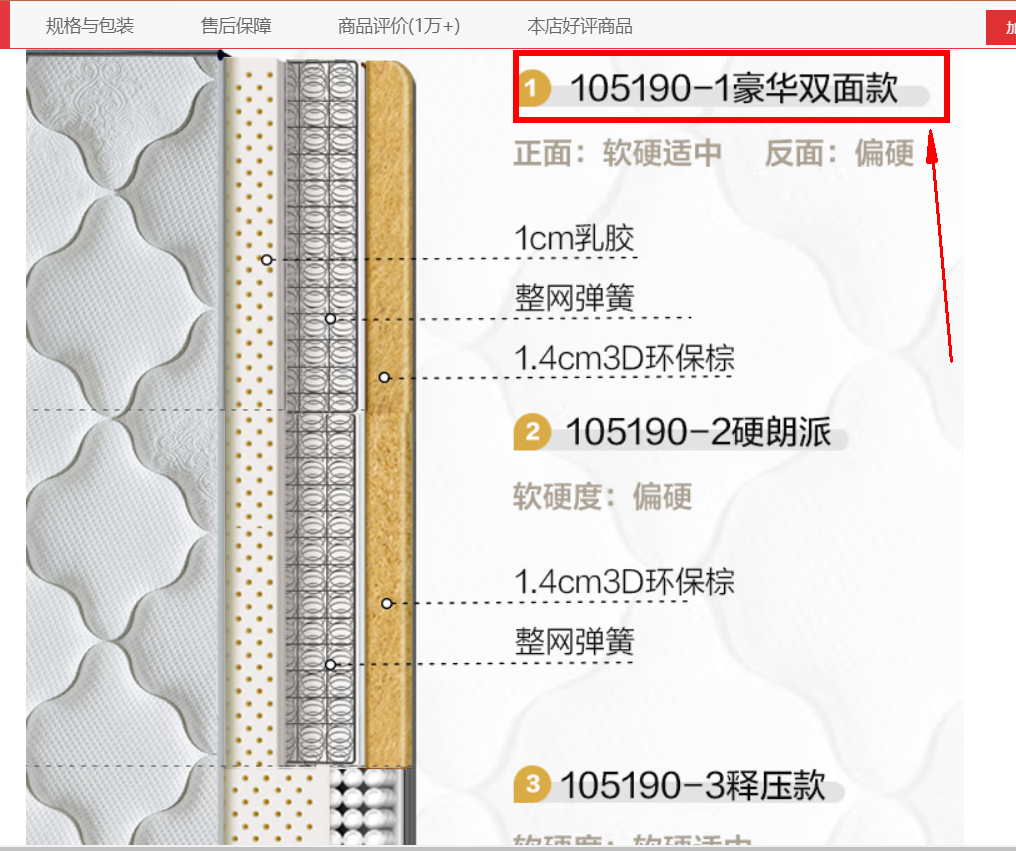1016x851 pixels.
Task: Click the latex layer marker dot
Action: pyautogui.click(x=267, y=260)
